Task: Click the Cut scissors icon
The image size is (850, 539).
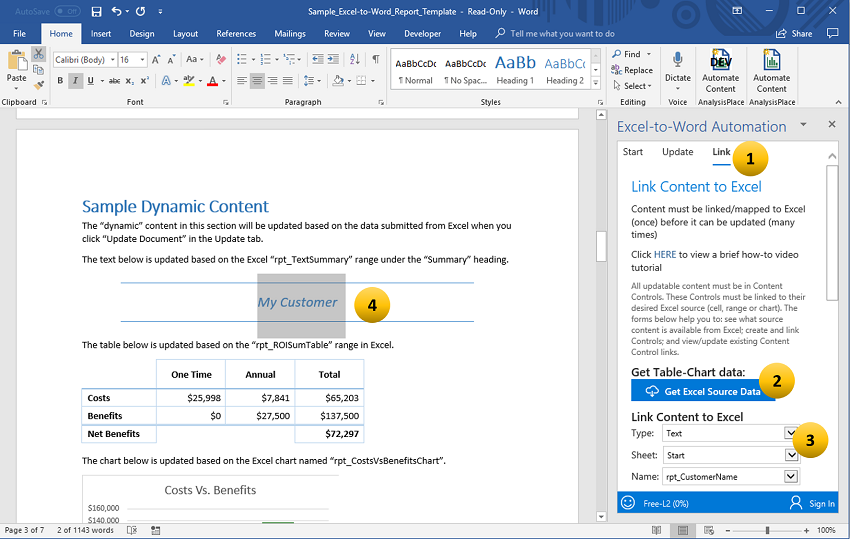Action: click(38, 54)
